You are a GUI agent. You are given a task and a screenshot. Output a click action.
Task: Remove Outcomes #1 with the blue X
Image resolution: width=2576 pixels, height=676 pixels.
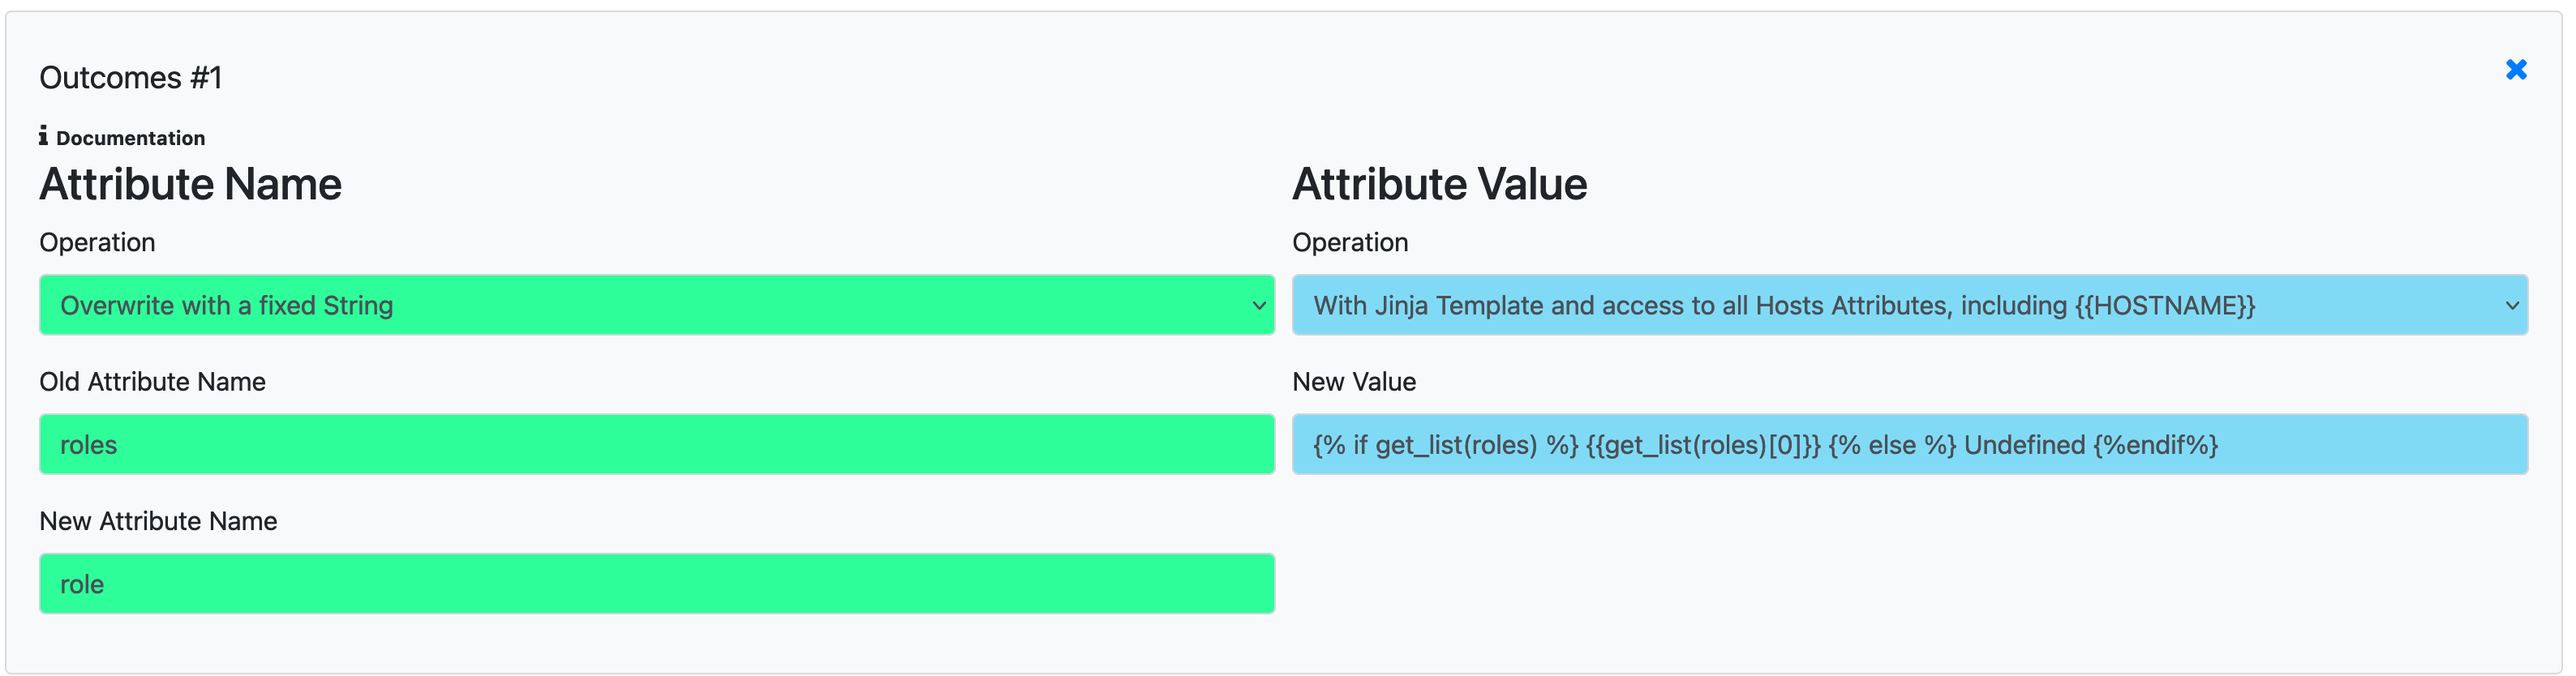coord(2516,70)
